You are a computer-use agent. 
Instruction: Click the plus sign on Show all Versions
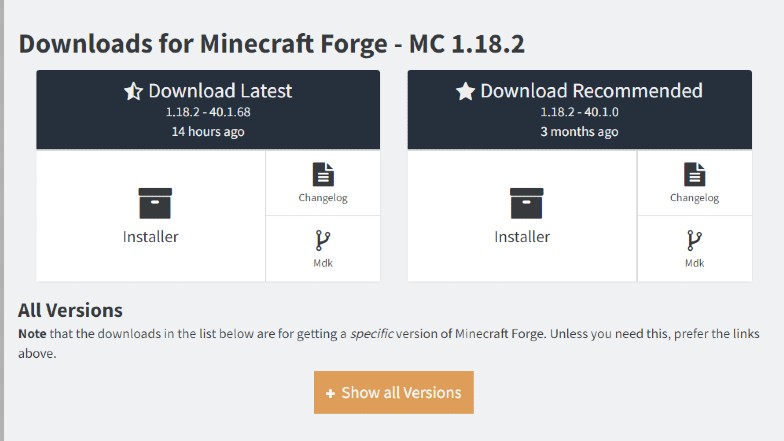pos(330,394)
